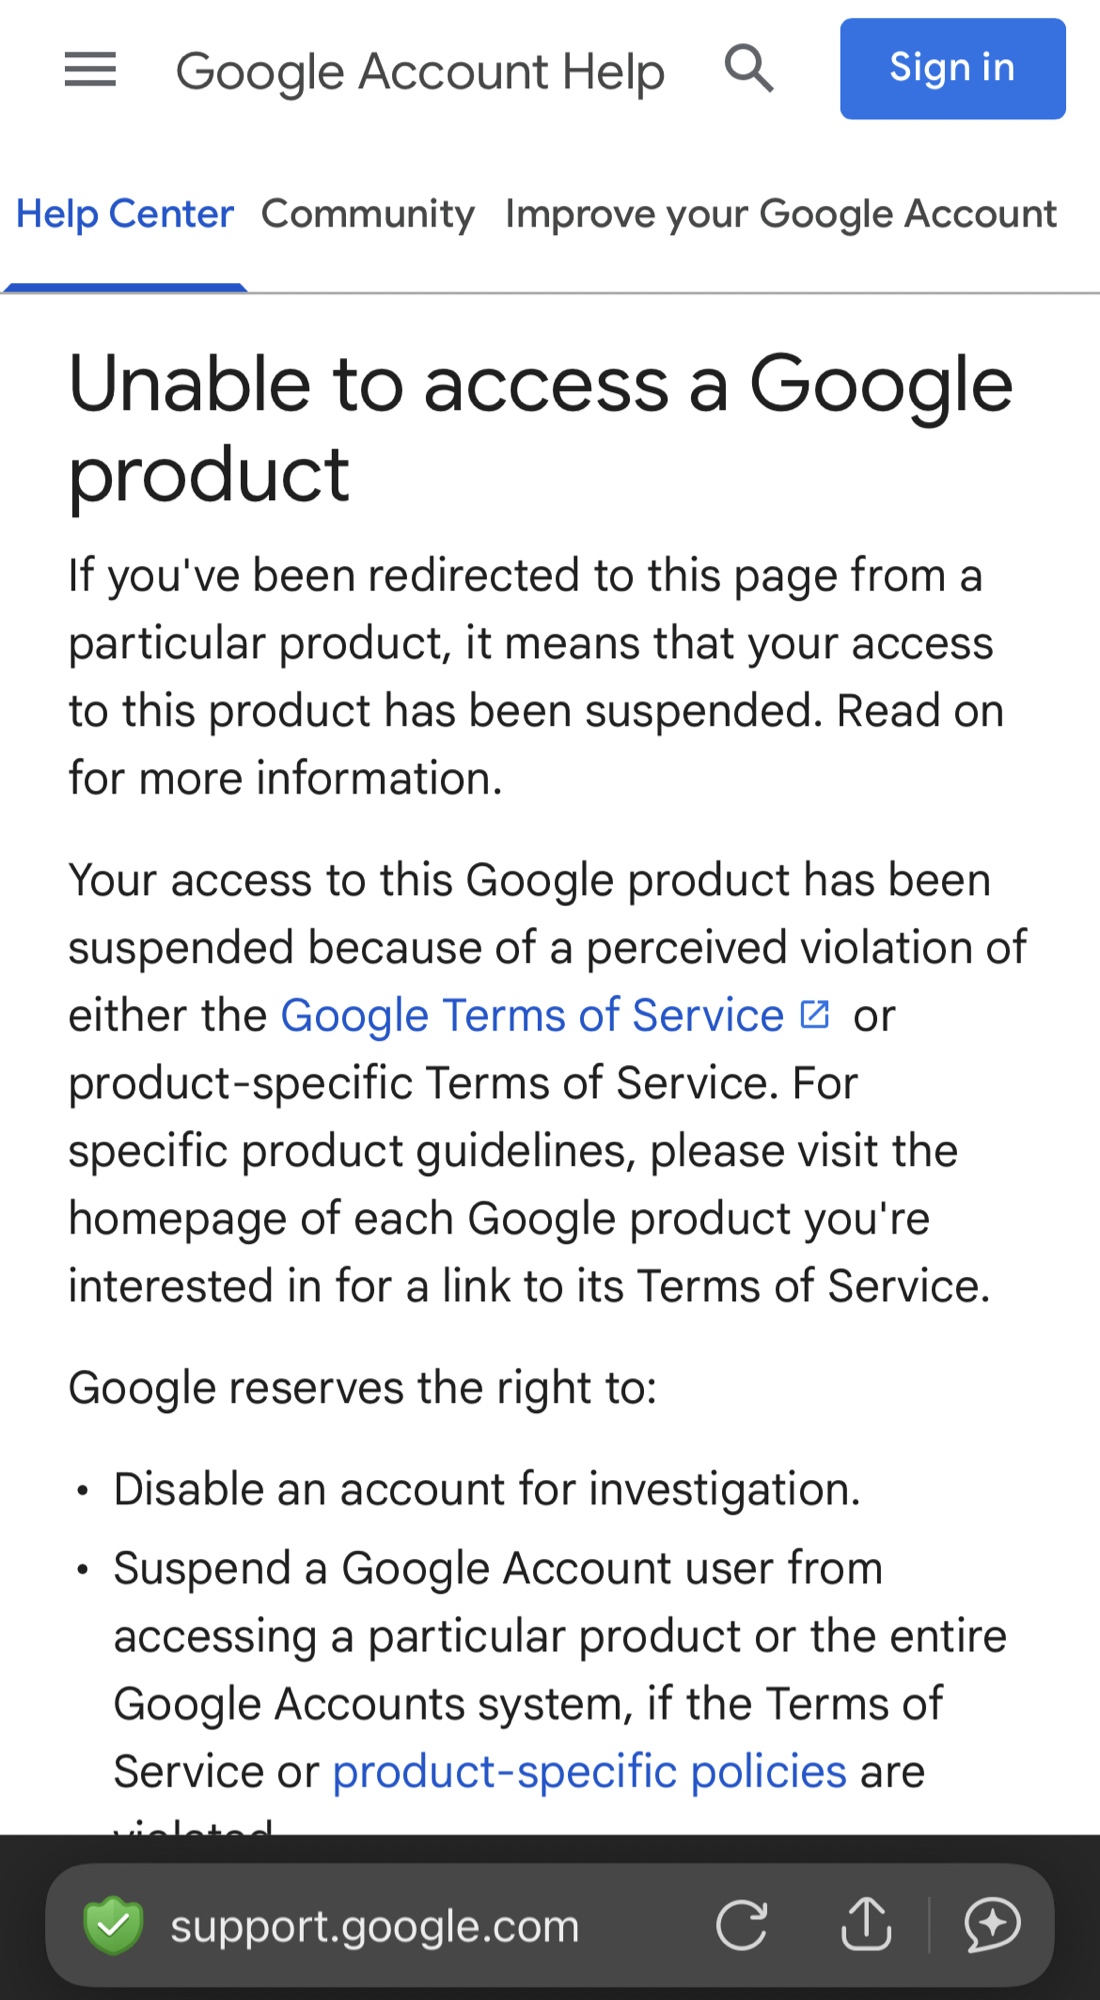Tap the support.google.com address field

pyautogui.click(x=375, y=1926)
